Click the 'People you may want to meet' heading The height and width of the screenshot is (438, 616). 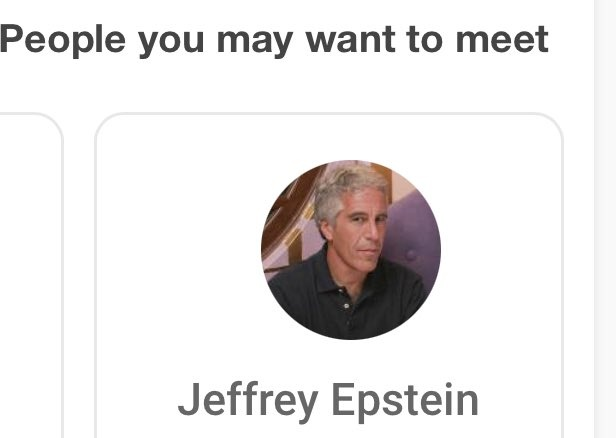pyautogui.click(x=274, y=40)
